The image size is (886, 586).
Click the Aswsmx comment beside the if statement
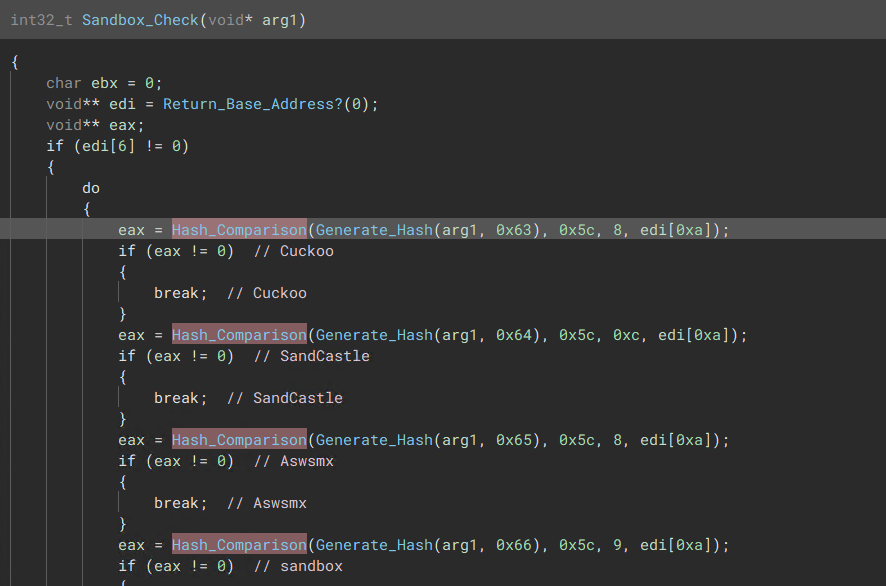pos(306,461)
